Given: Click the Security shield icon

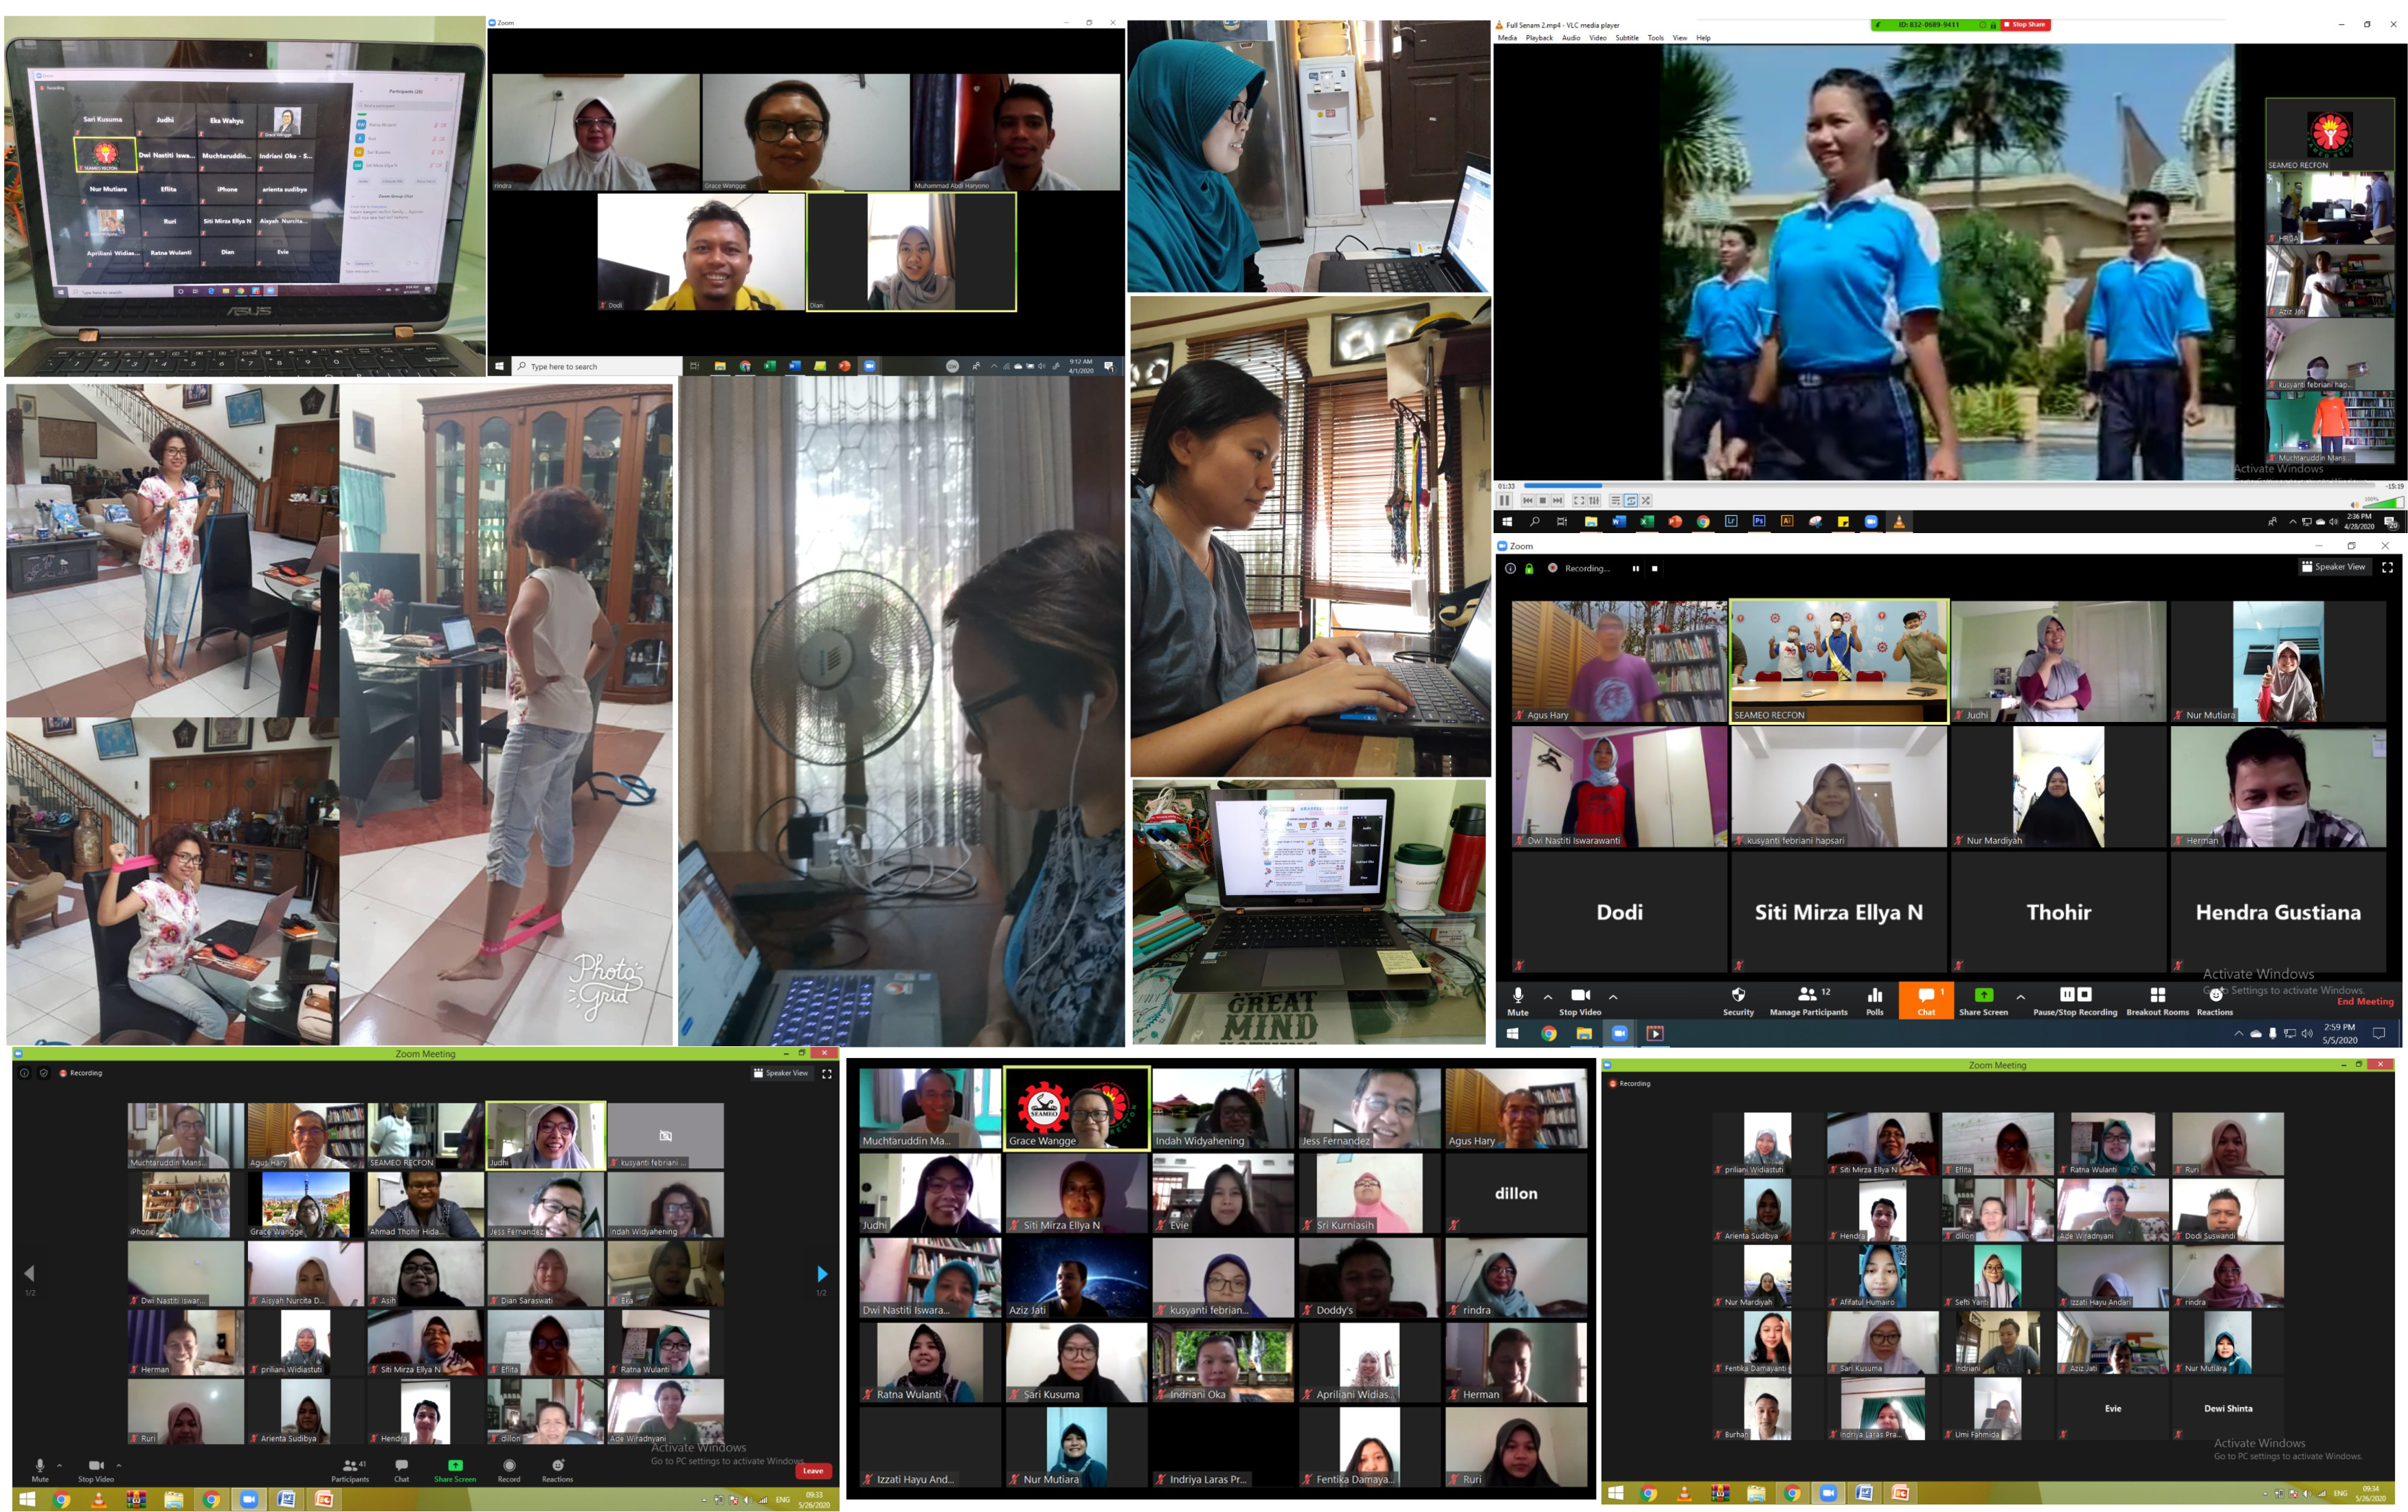Looking at the screenshot, I should 1738,996.
